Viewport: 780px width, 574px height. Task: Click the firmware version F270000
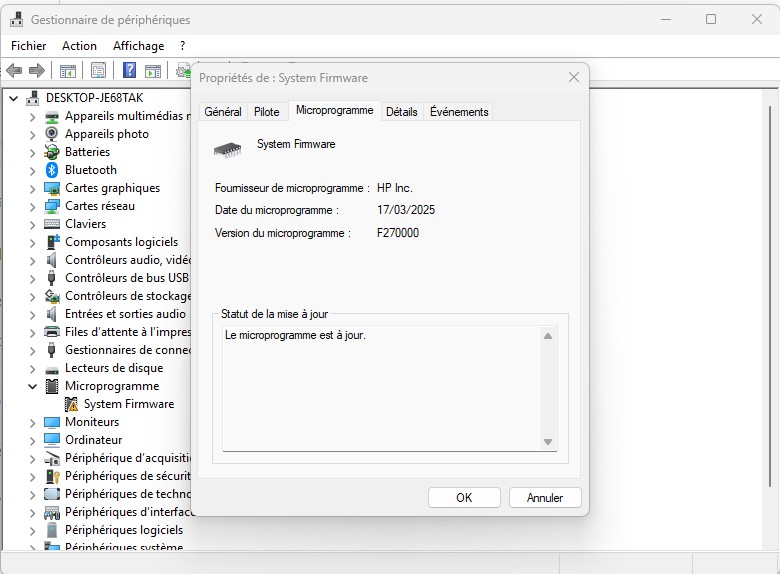[x=398, y=233]
